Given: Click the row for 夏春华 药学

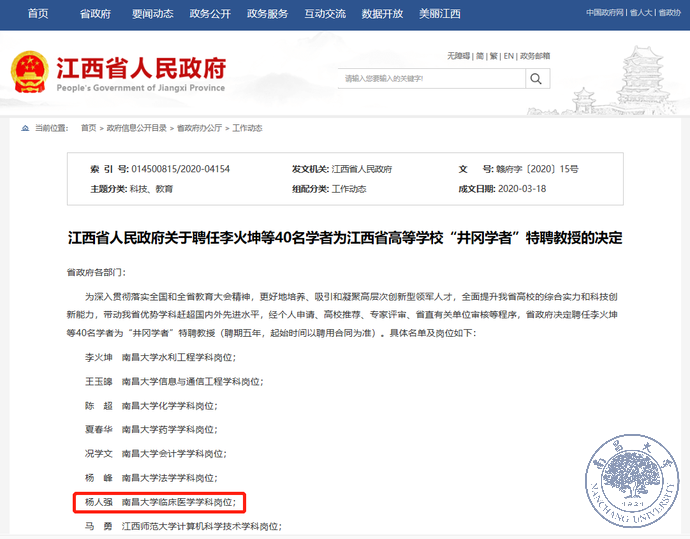Looking at the screenshot, I should pos(151,429).
